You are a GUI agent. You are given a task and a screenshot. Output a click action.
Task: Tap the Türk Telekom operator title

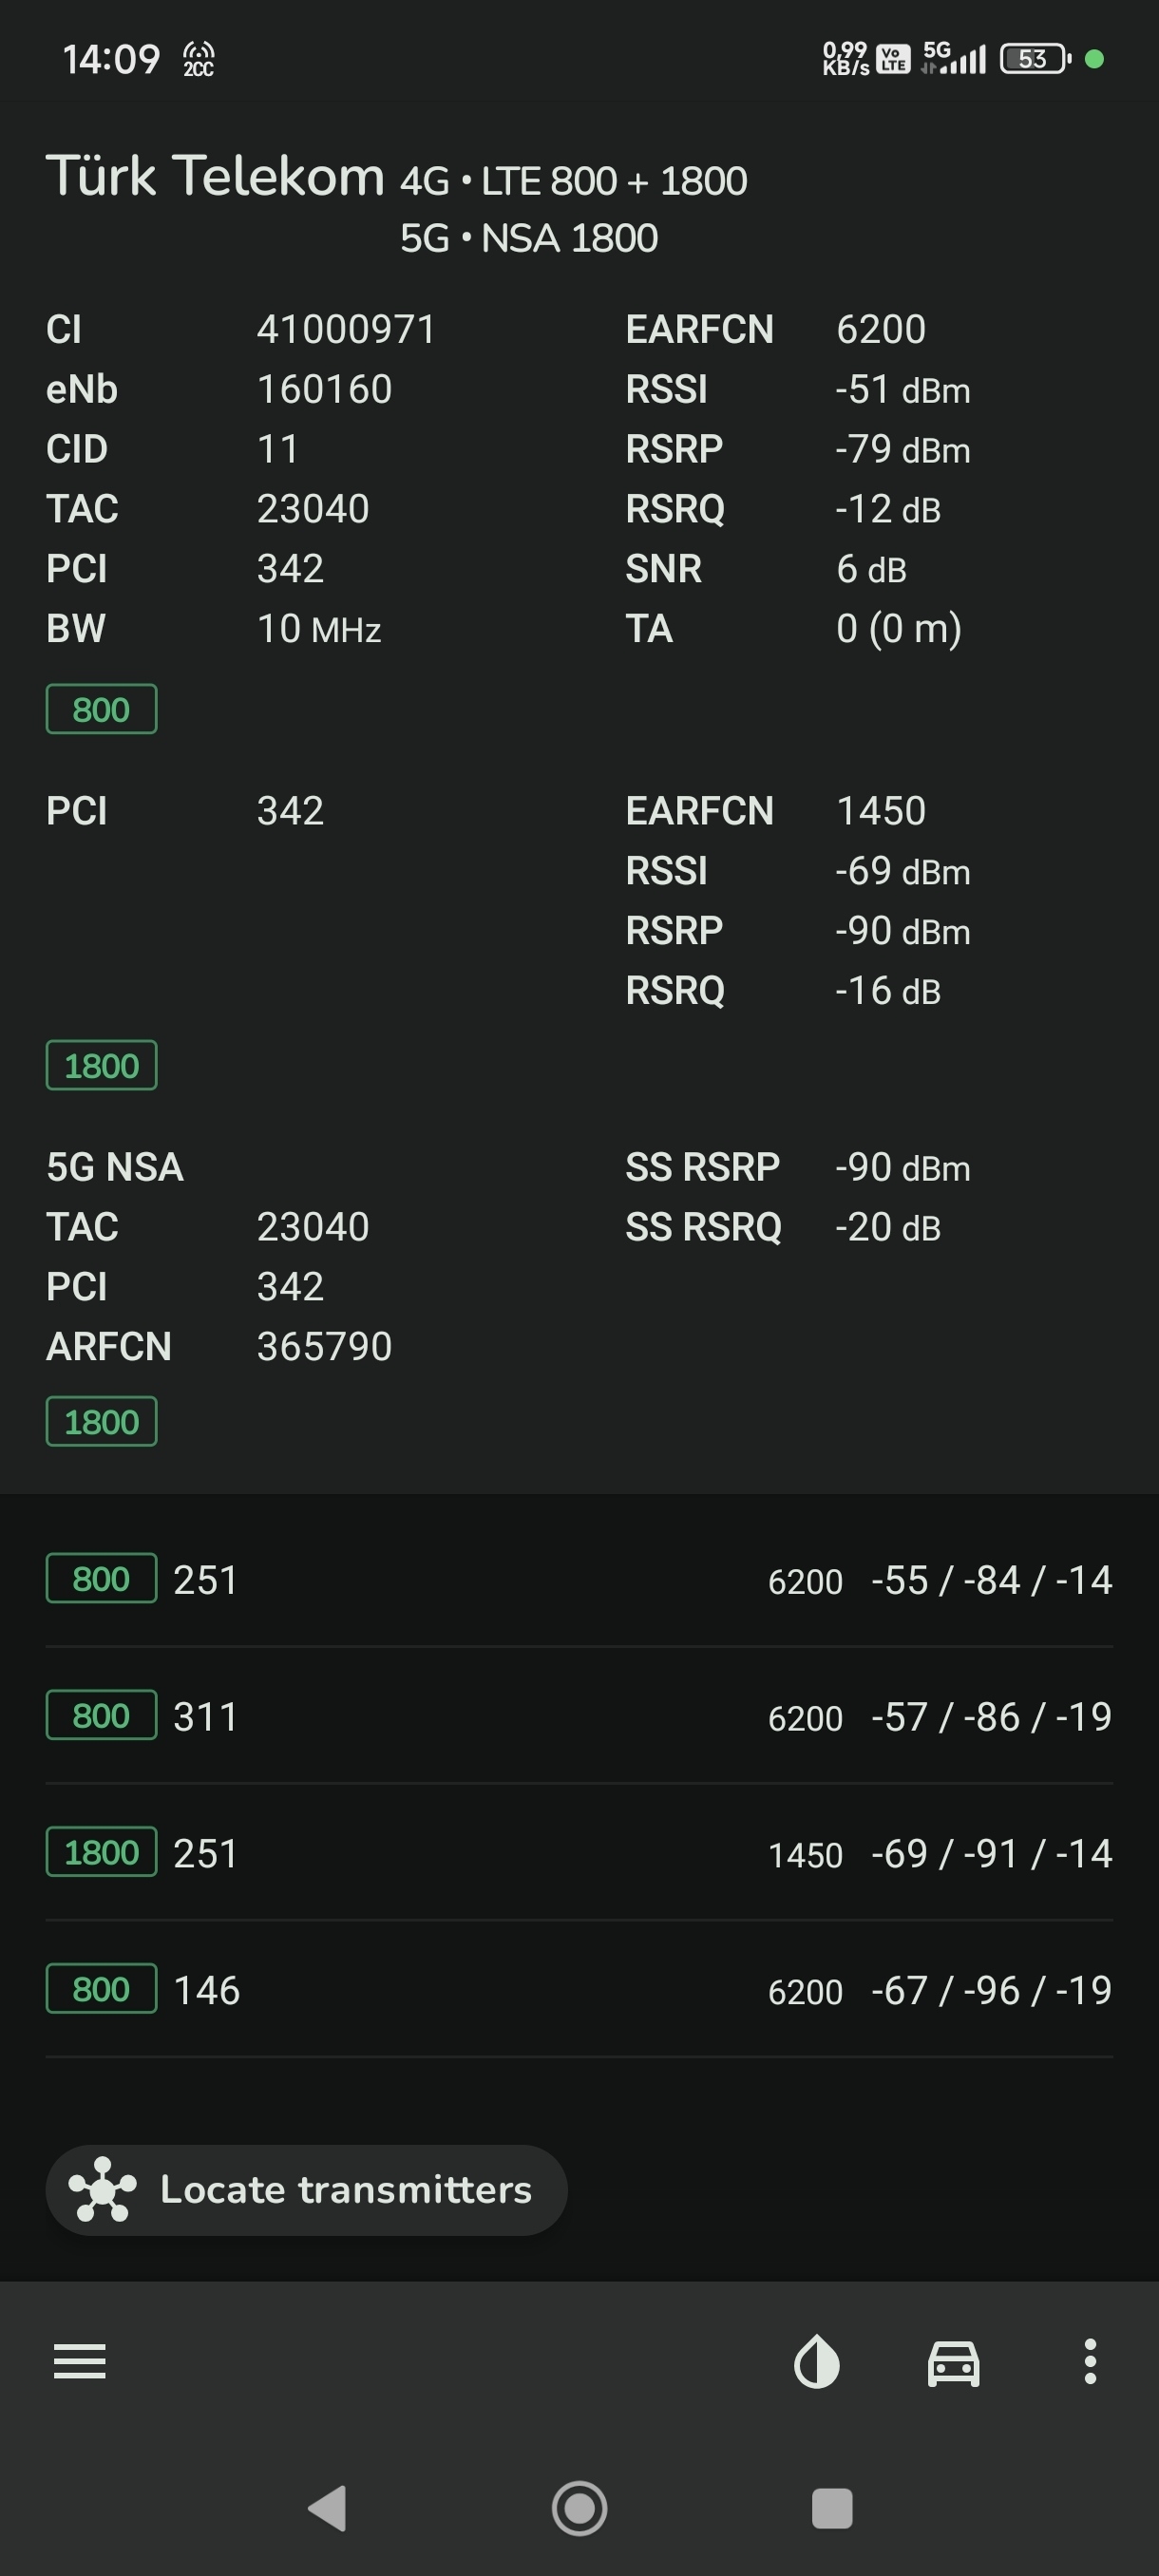[215, 177]
